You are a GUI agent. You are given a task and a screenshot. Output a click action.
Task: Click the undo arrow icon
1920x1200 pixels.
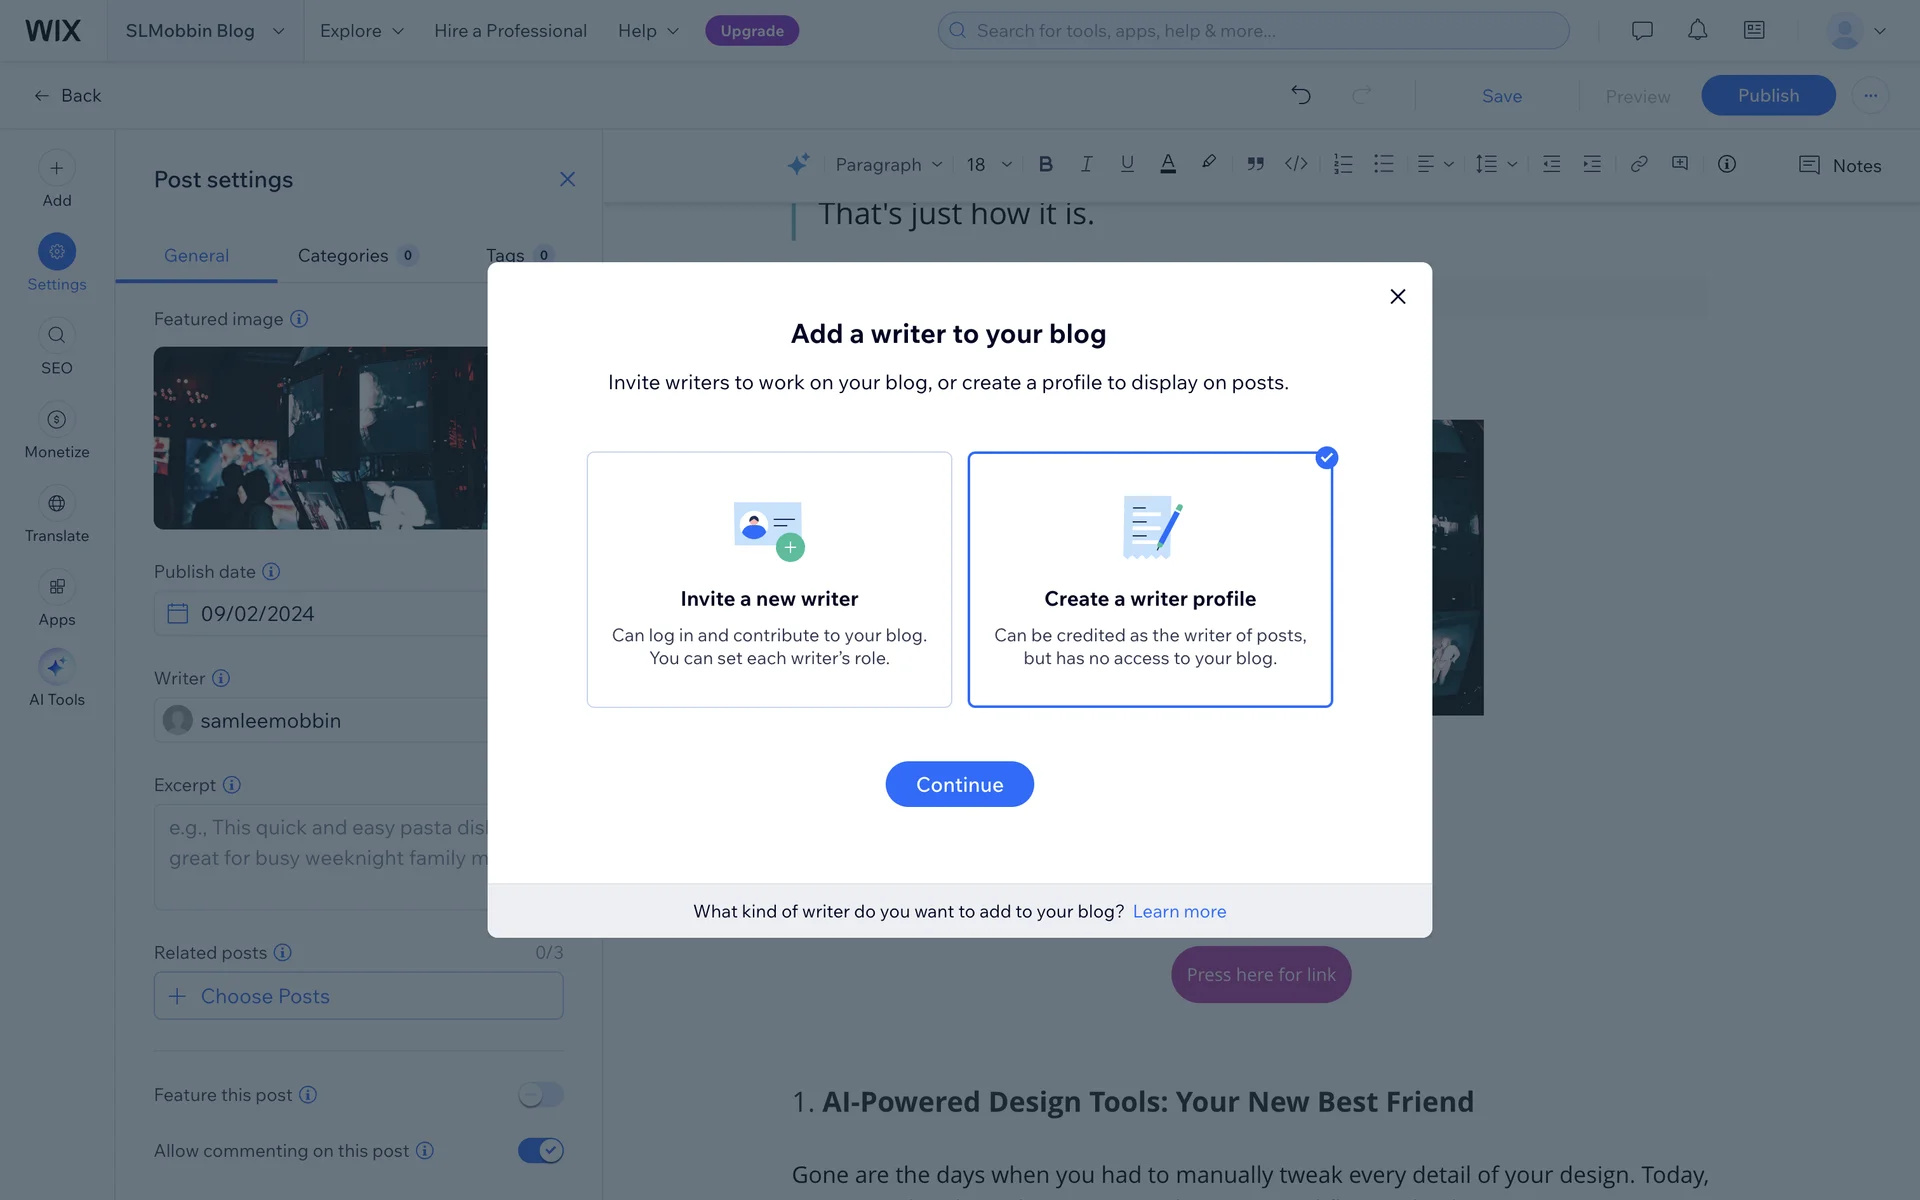(x=1300, y=95)
